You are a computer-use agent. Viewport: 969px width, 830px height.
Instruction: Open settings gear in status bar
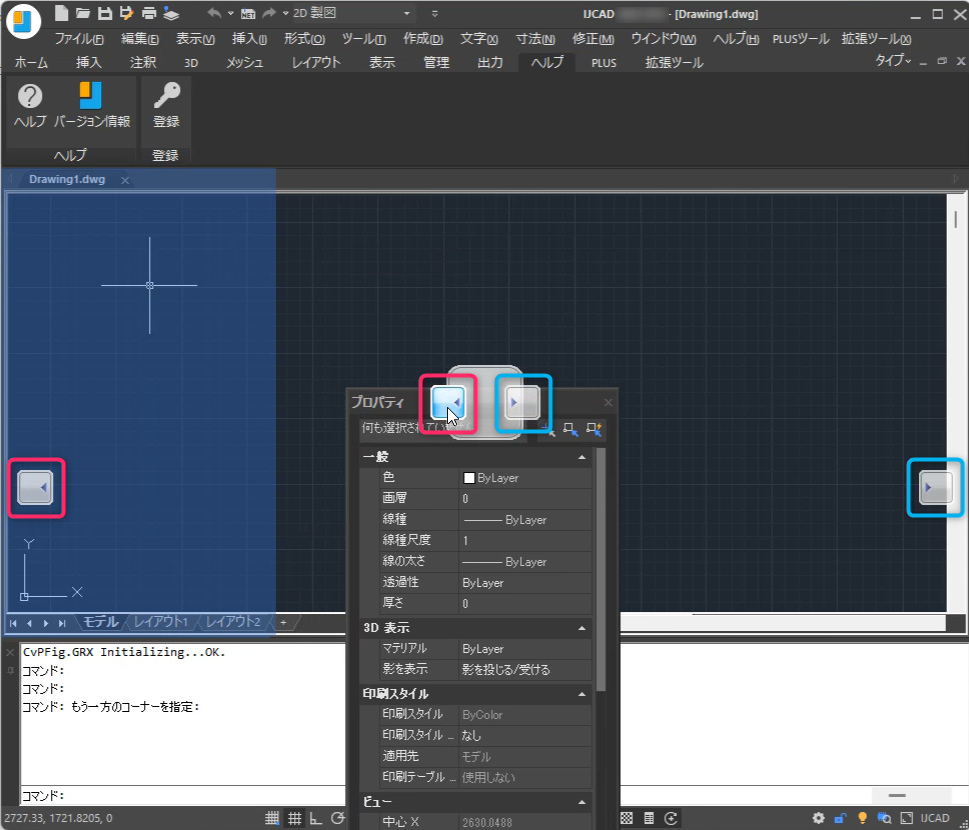click(818, 818)
